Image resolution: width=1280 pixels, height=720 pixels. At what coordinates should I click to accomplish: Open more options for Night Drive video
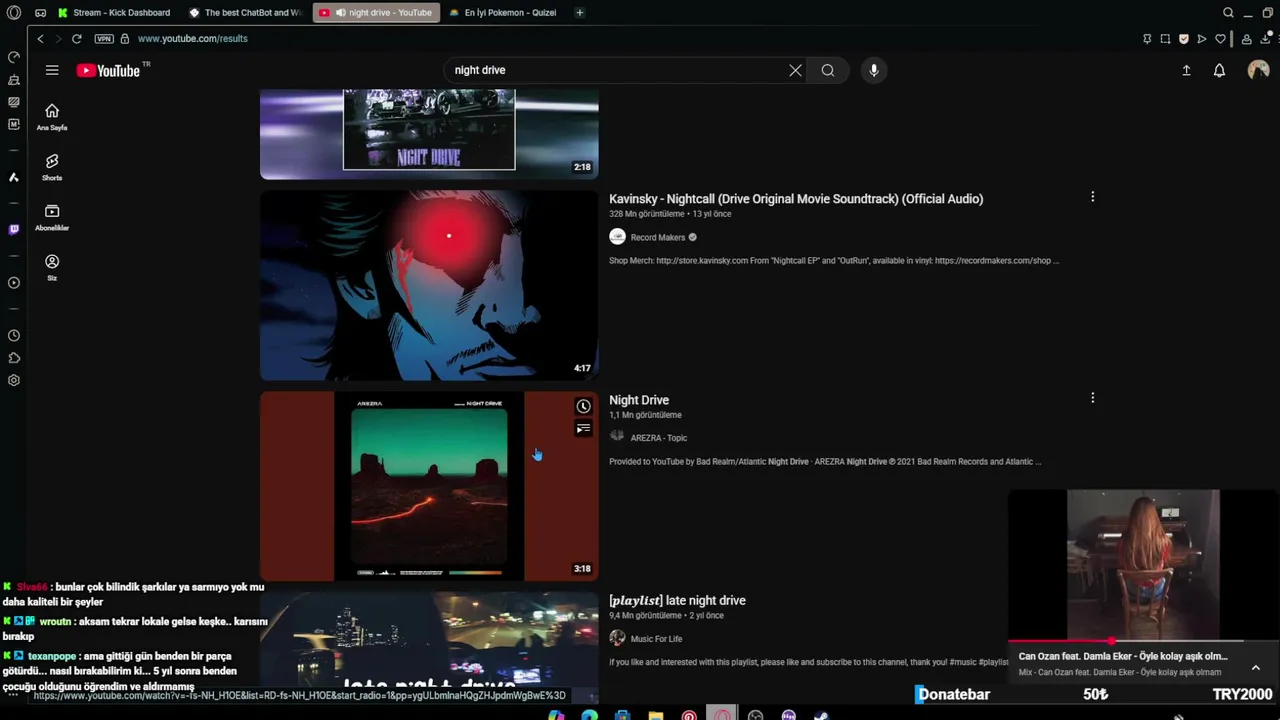(x=1092, y=398)
